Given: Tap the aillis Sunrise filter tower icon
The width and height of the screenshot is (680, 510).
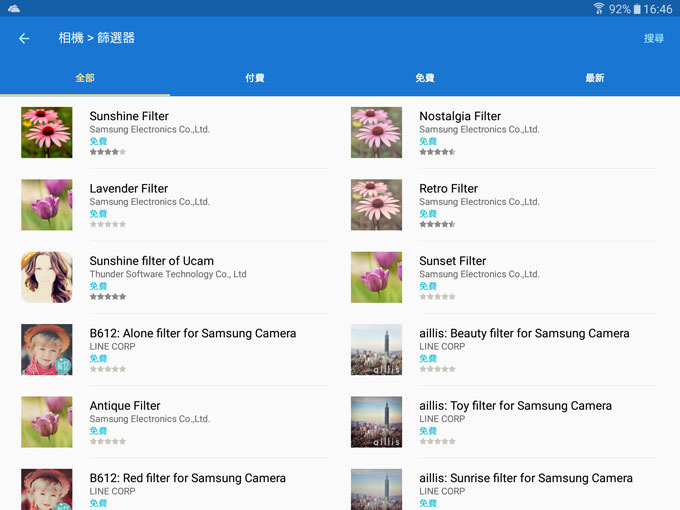Looking at the screenshot, I should click(x=376, y=489).
